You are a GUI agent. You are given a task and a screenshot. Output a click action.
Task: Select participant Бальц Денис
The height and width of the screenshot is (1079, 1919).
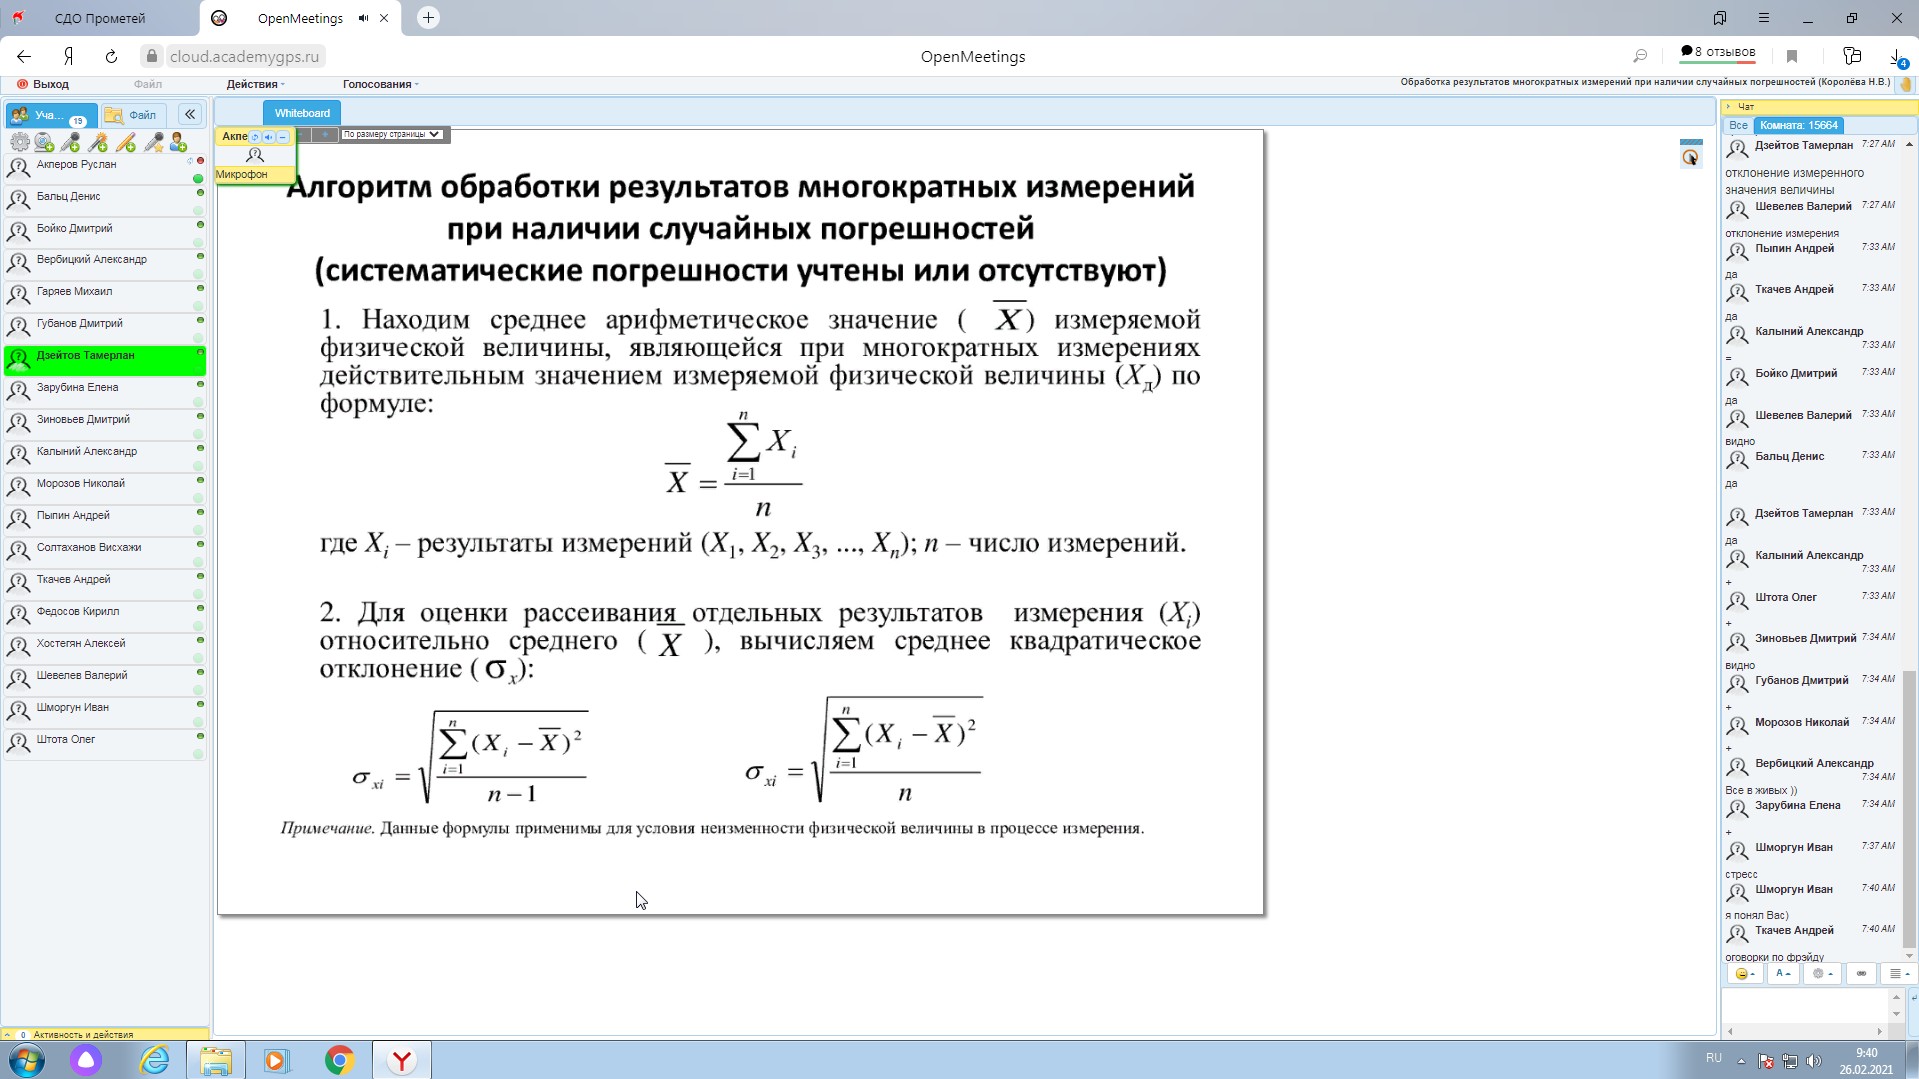[x=105, y=200]
